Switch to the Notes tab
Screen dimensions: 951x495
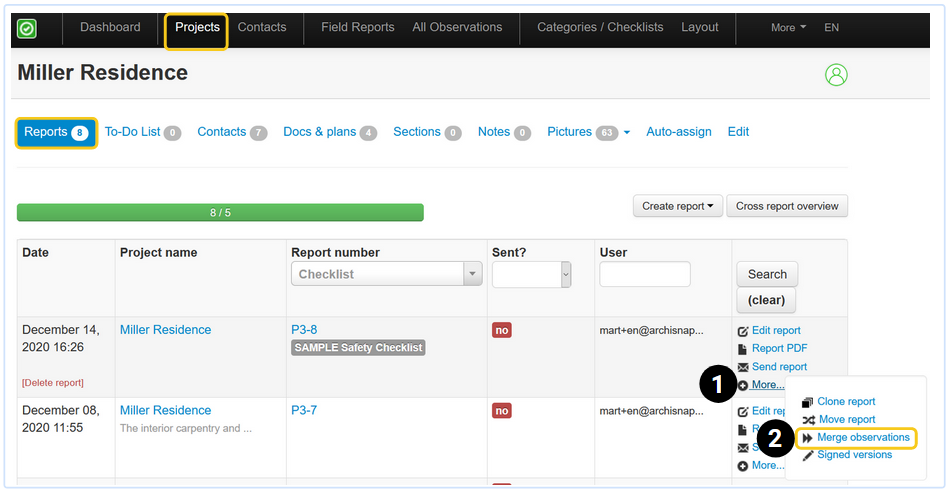(504, 132)
